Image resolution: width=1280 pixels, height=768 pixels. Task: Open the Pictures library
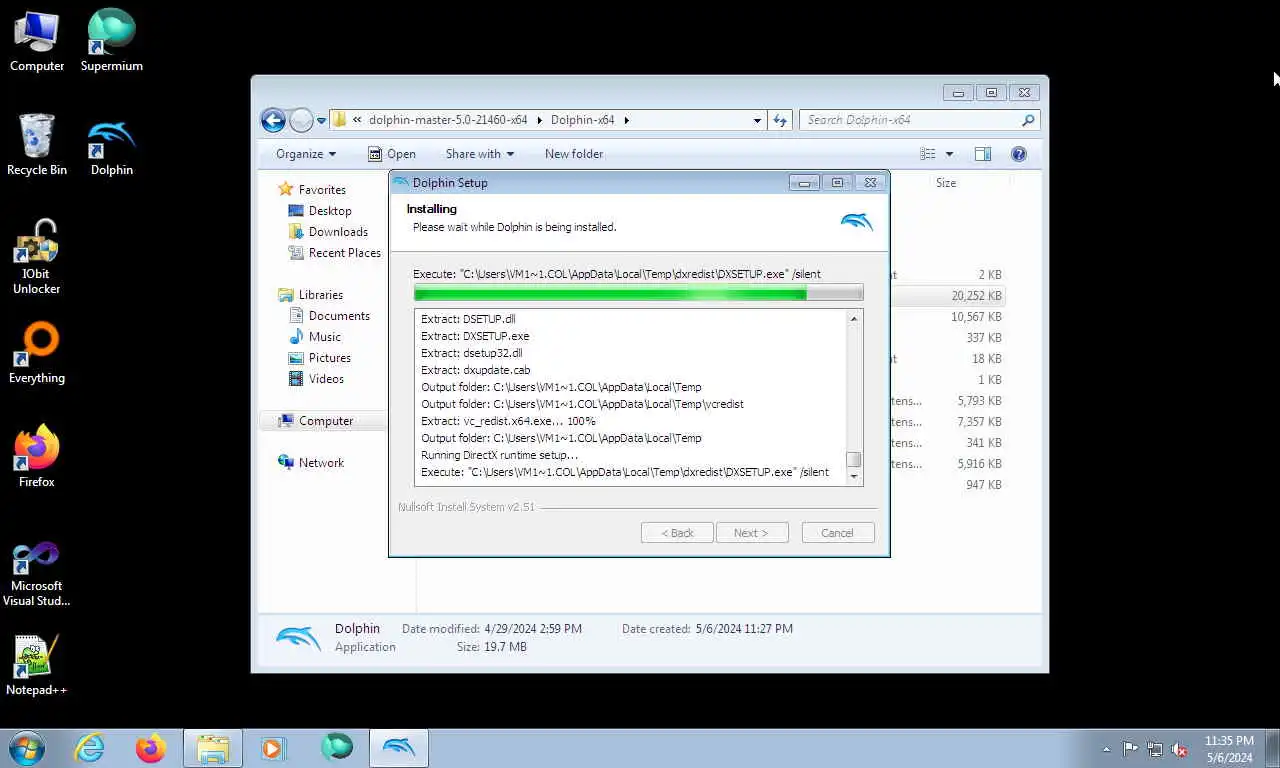330,358
